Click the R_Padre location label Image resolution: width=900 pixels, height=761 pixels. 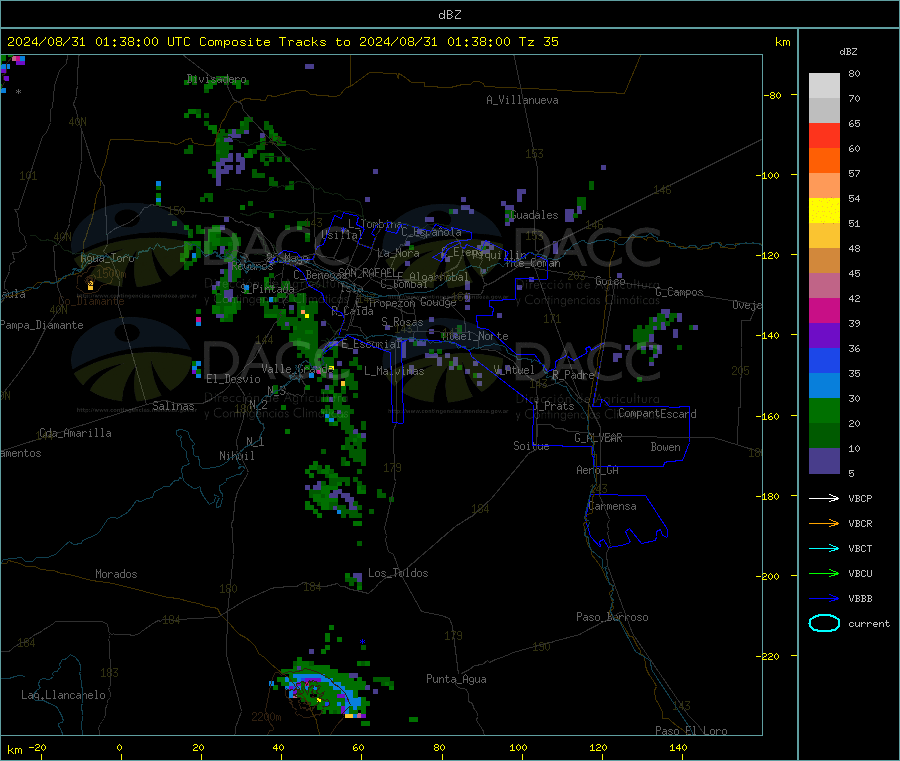(x=573, y=375)
